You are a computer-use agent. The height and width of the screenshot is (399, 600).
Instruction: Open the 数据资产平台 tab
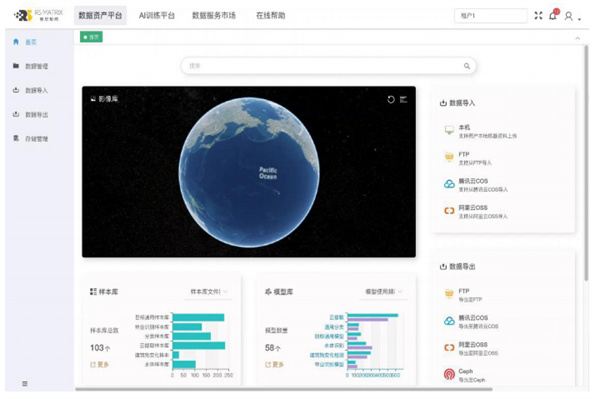[x=100, y=16]
